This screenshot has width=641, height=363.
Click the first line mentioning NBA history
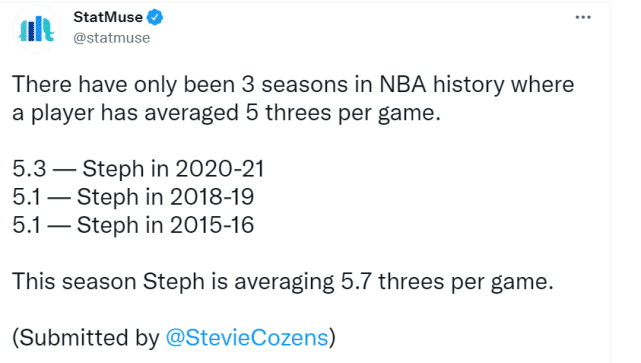[293, 85]
